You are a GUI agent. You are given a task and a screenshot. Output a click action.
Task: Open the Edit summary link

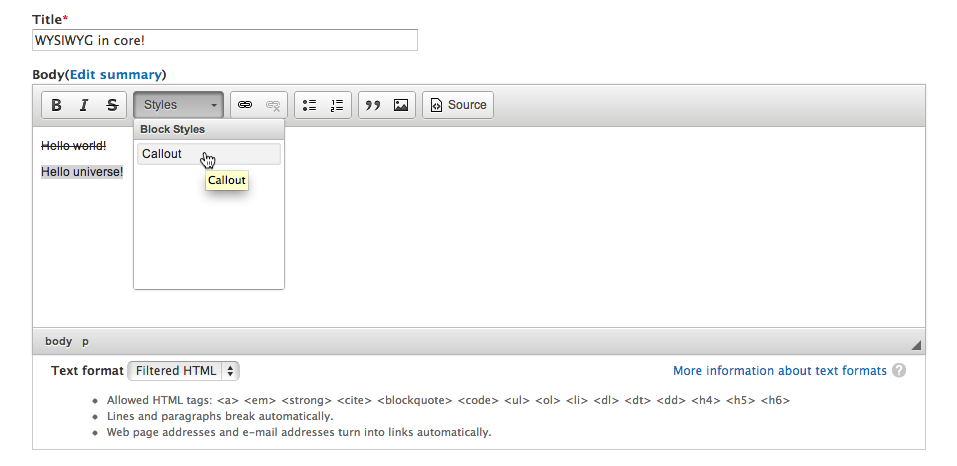click(x=116, y=74)
